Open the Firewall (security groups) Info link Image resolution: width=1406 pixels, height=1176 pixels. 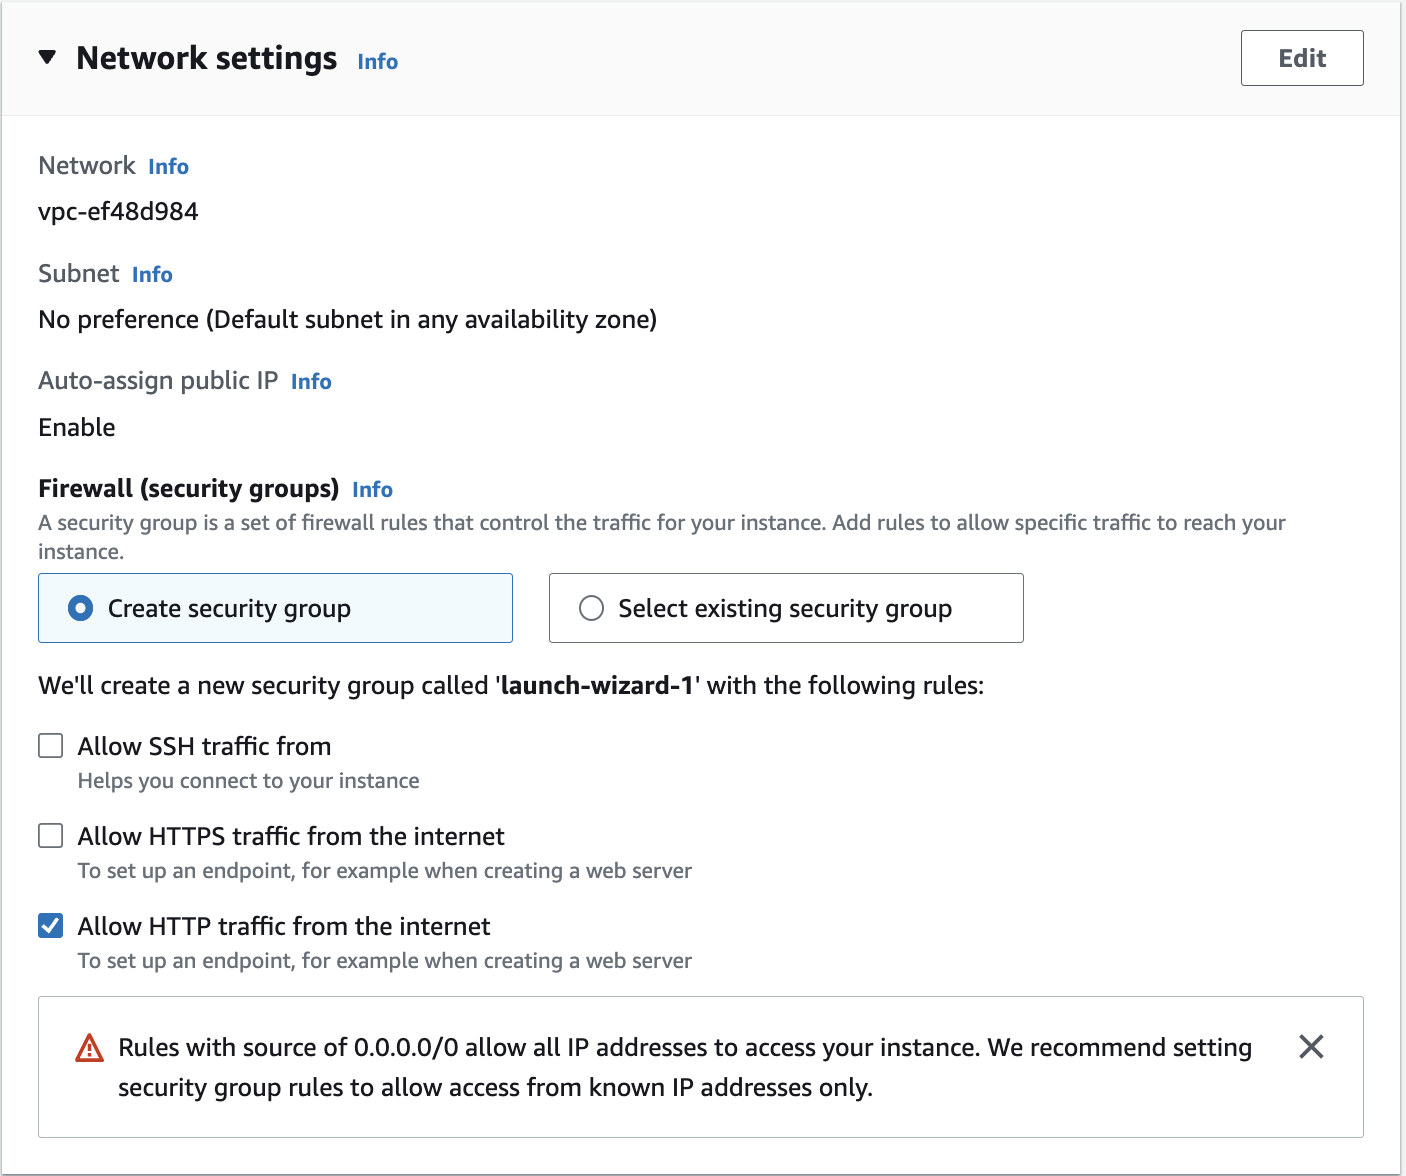372,489
